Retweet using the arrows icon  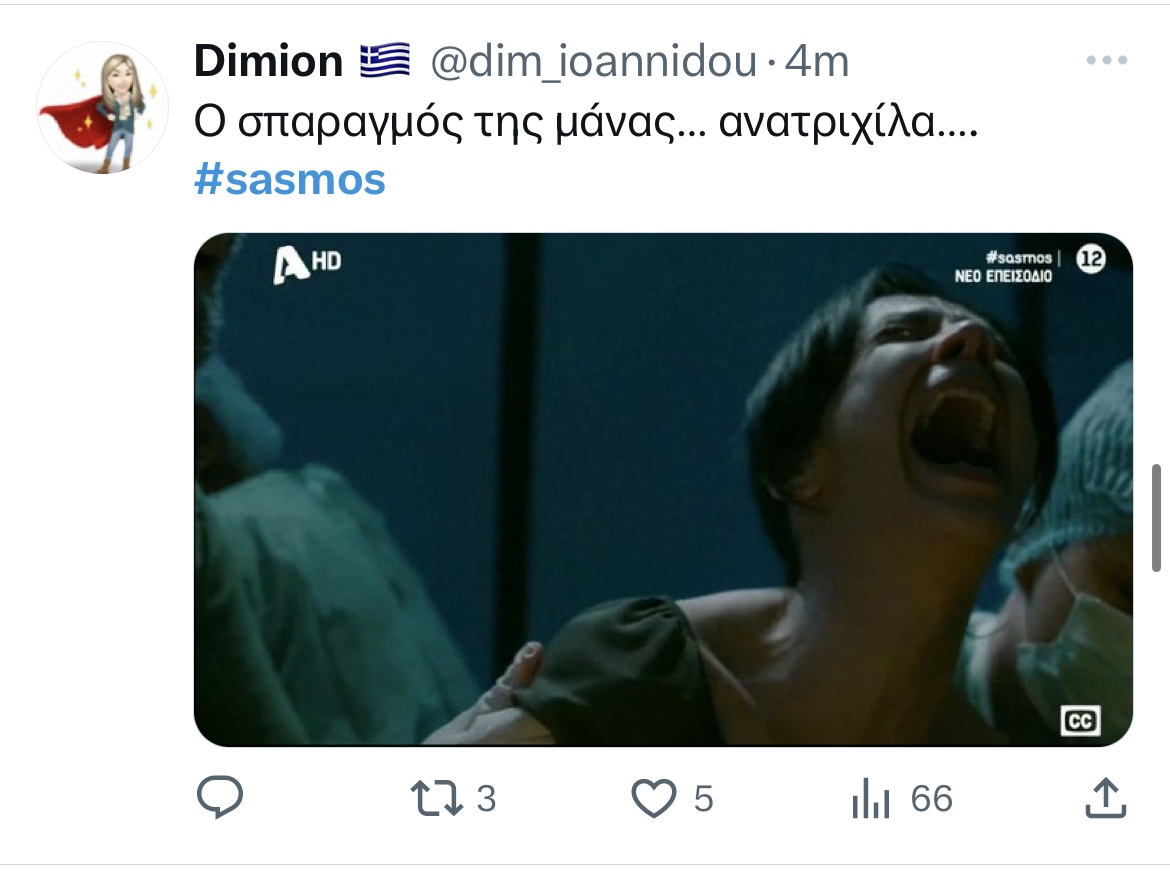click(437, 798)
